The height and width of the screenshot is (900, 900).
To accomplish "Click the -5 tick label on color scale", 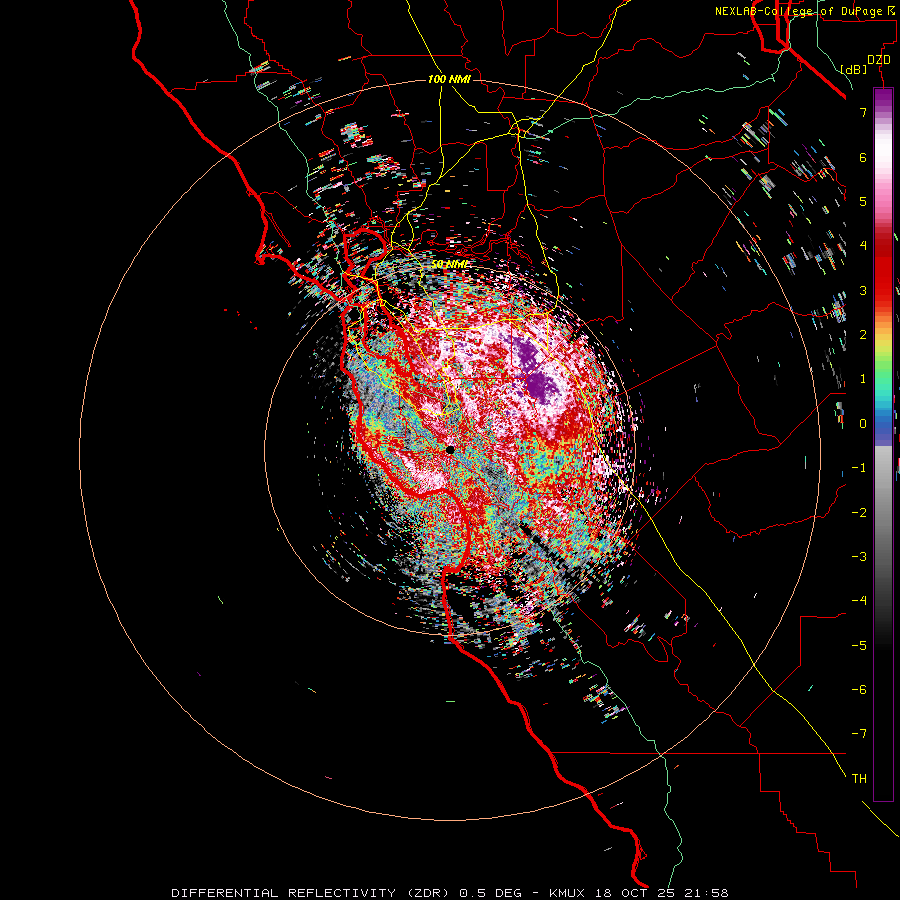I will (x=859, y=646).
